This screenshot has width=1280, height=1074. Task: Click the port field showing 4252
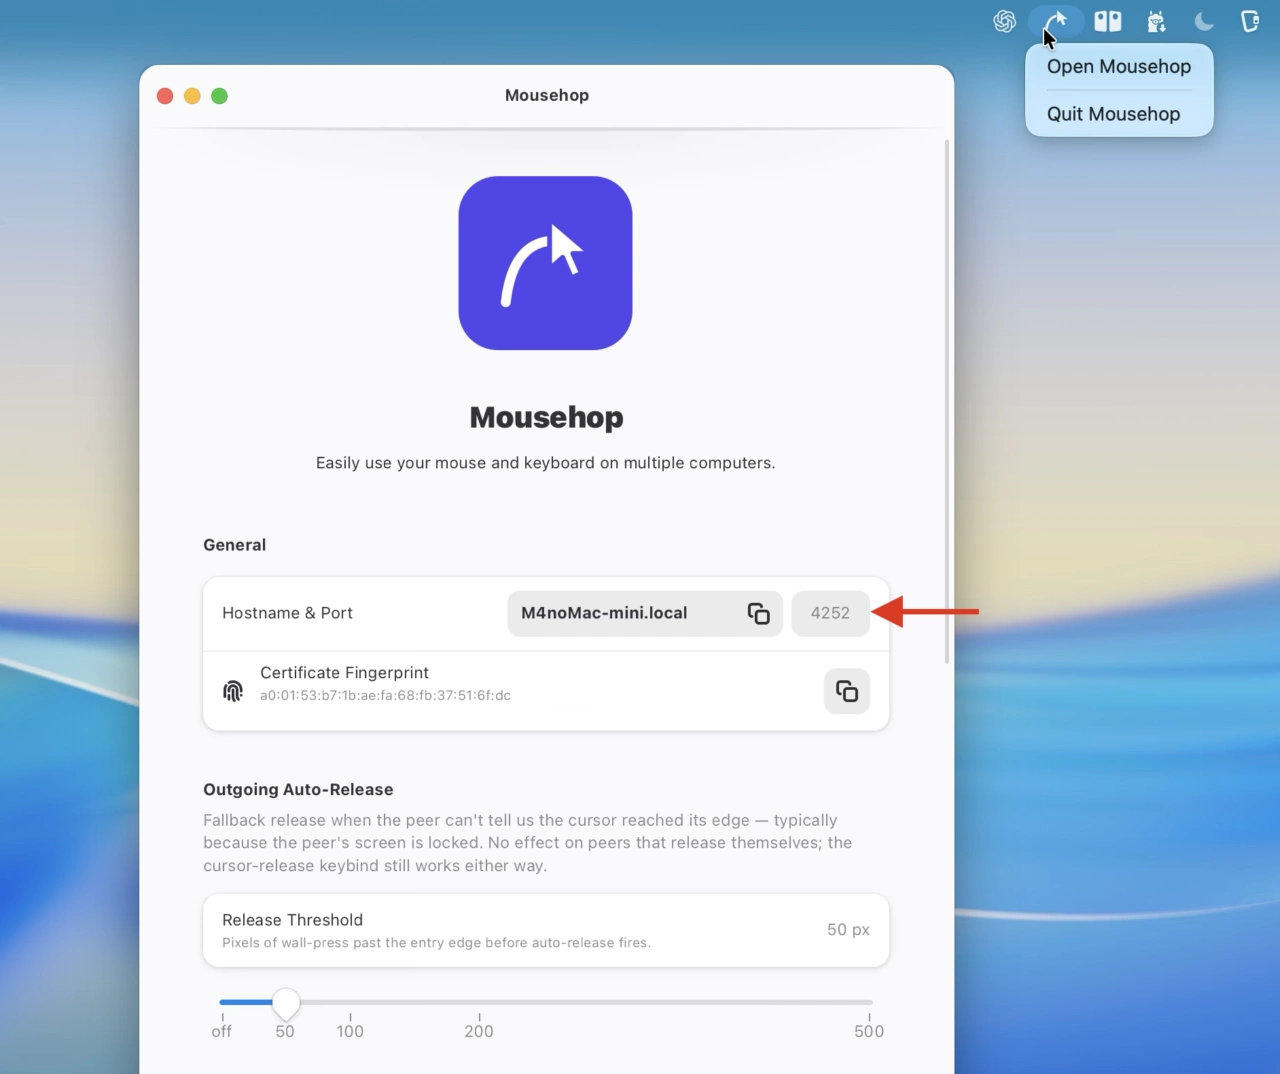(x=830, y=613)
